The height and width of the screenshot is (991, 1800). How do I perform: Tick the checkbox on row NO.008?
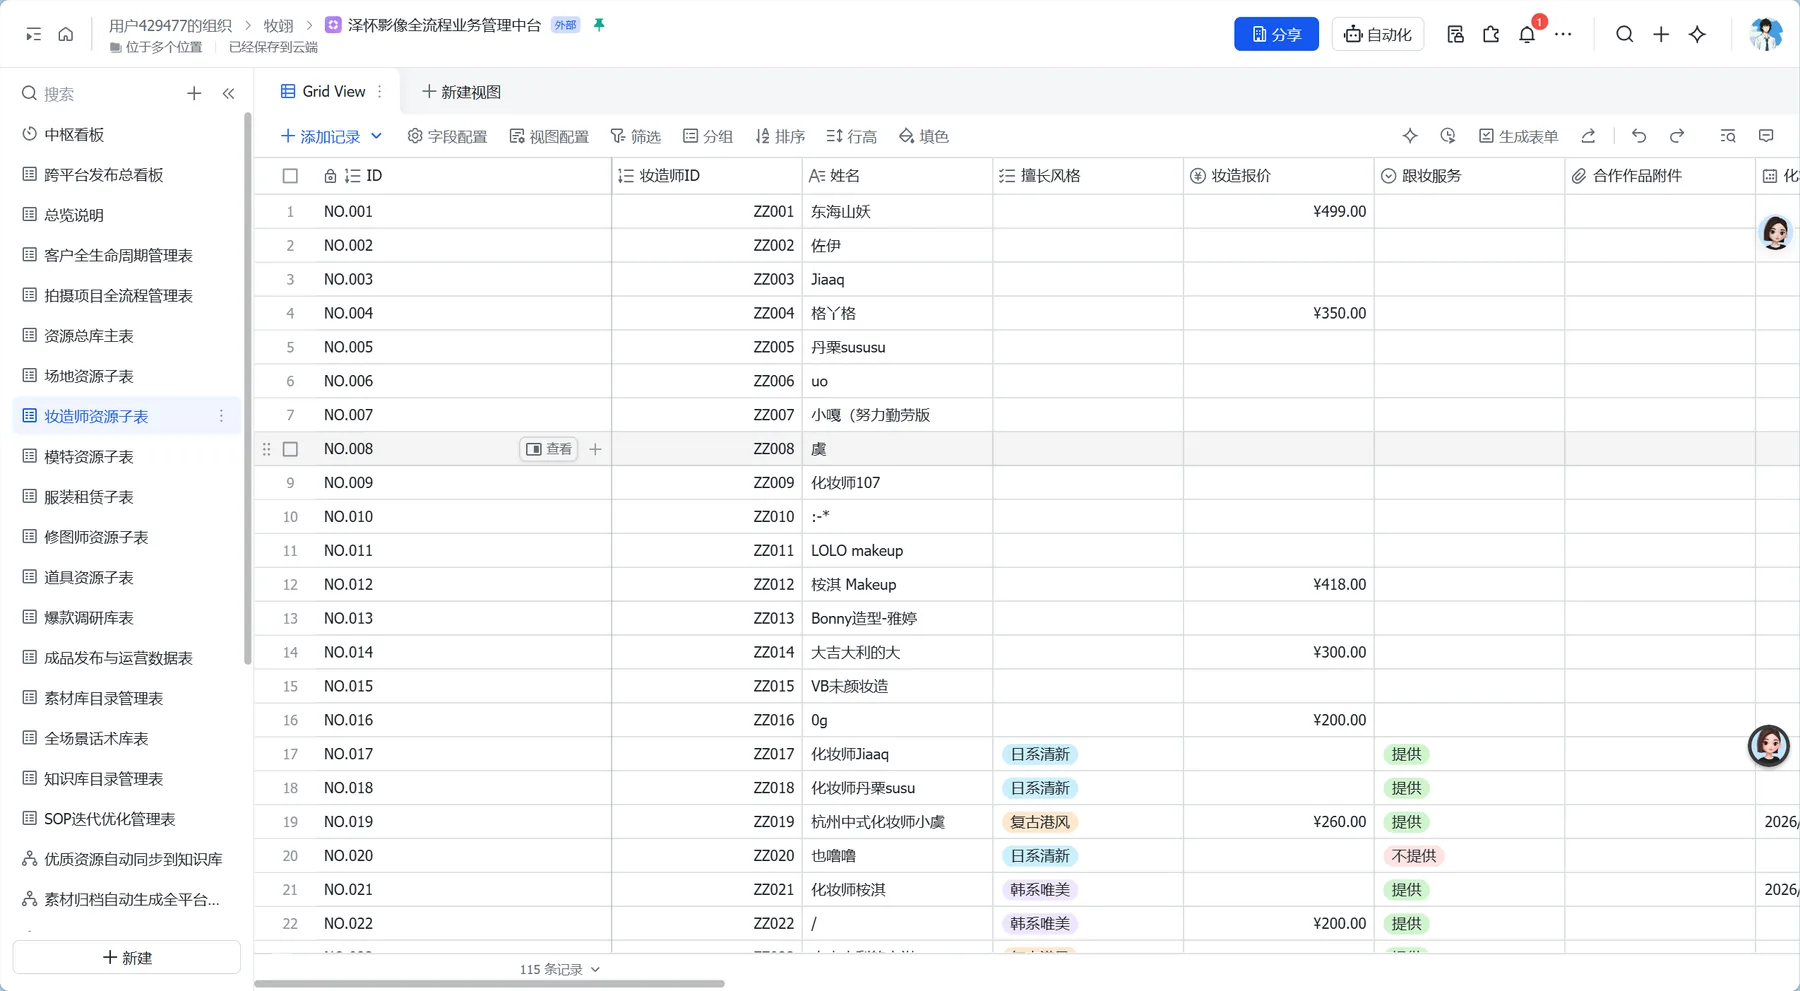click(290, 449)
